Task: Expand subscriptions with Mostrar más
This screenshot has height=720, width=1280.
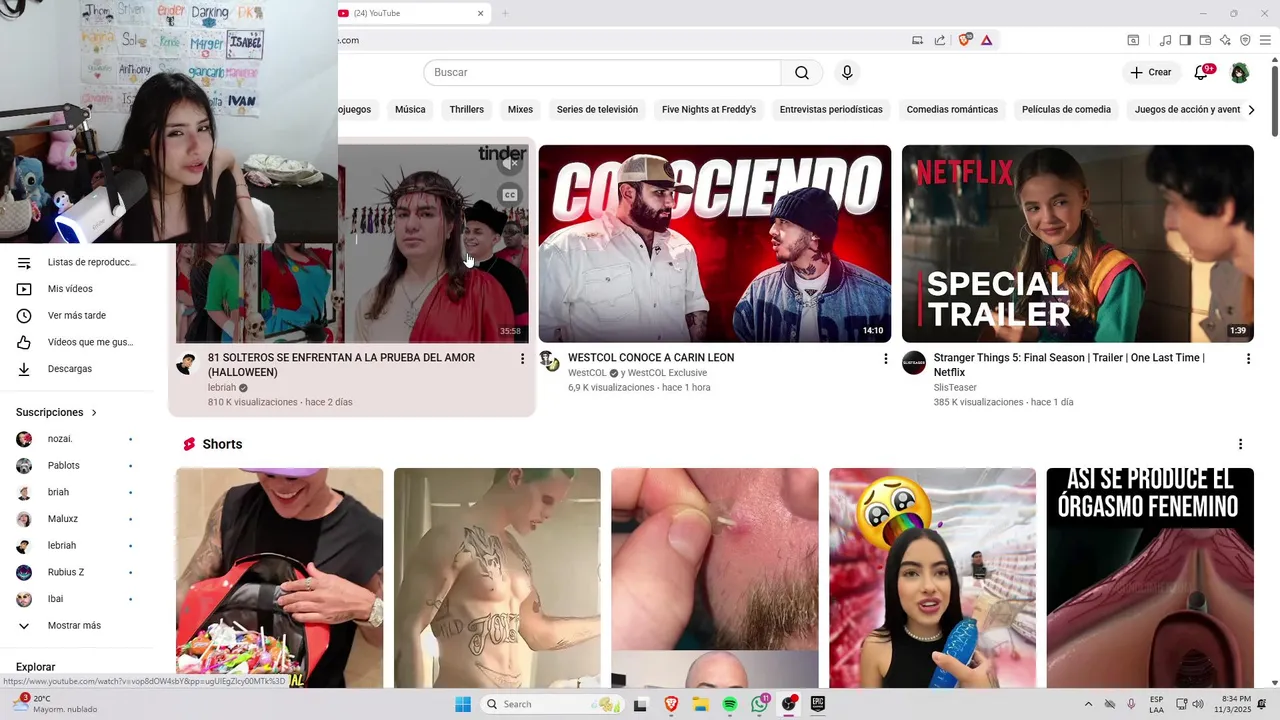Action: click(74, 625)
